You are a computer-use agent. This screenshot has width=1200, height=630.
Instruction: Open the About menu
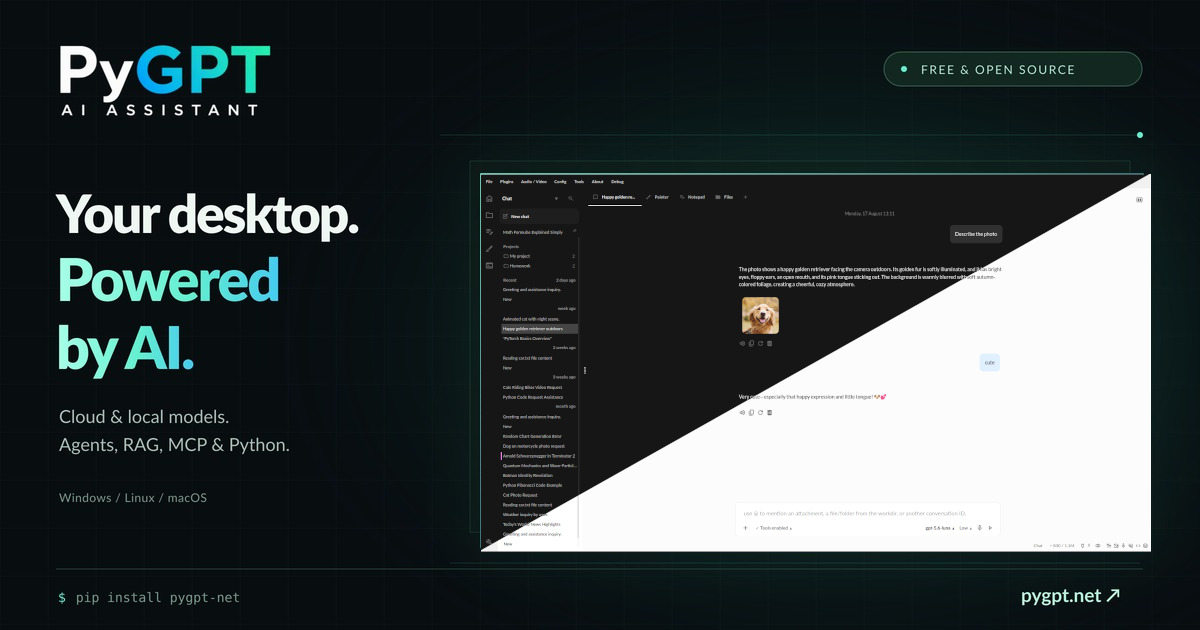[x=597, y=182]
